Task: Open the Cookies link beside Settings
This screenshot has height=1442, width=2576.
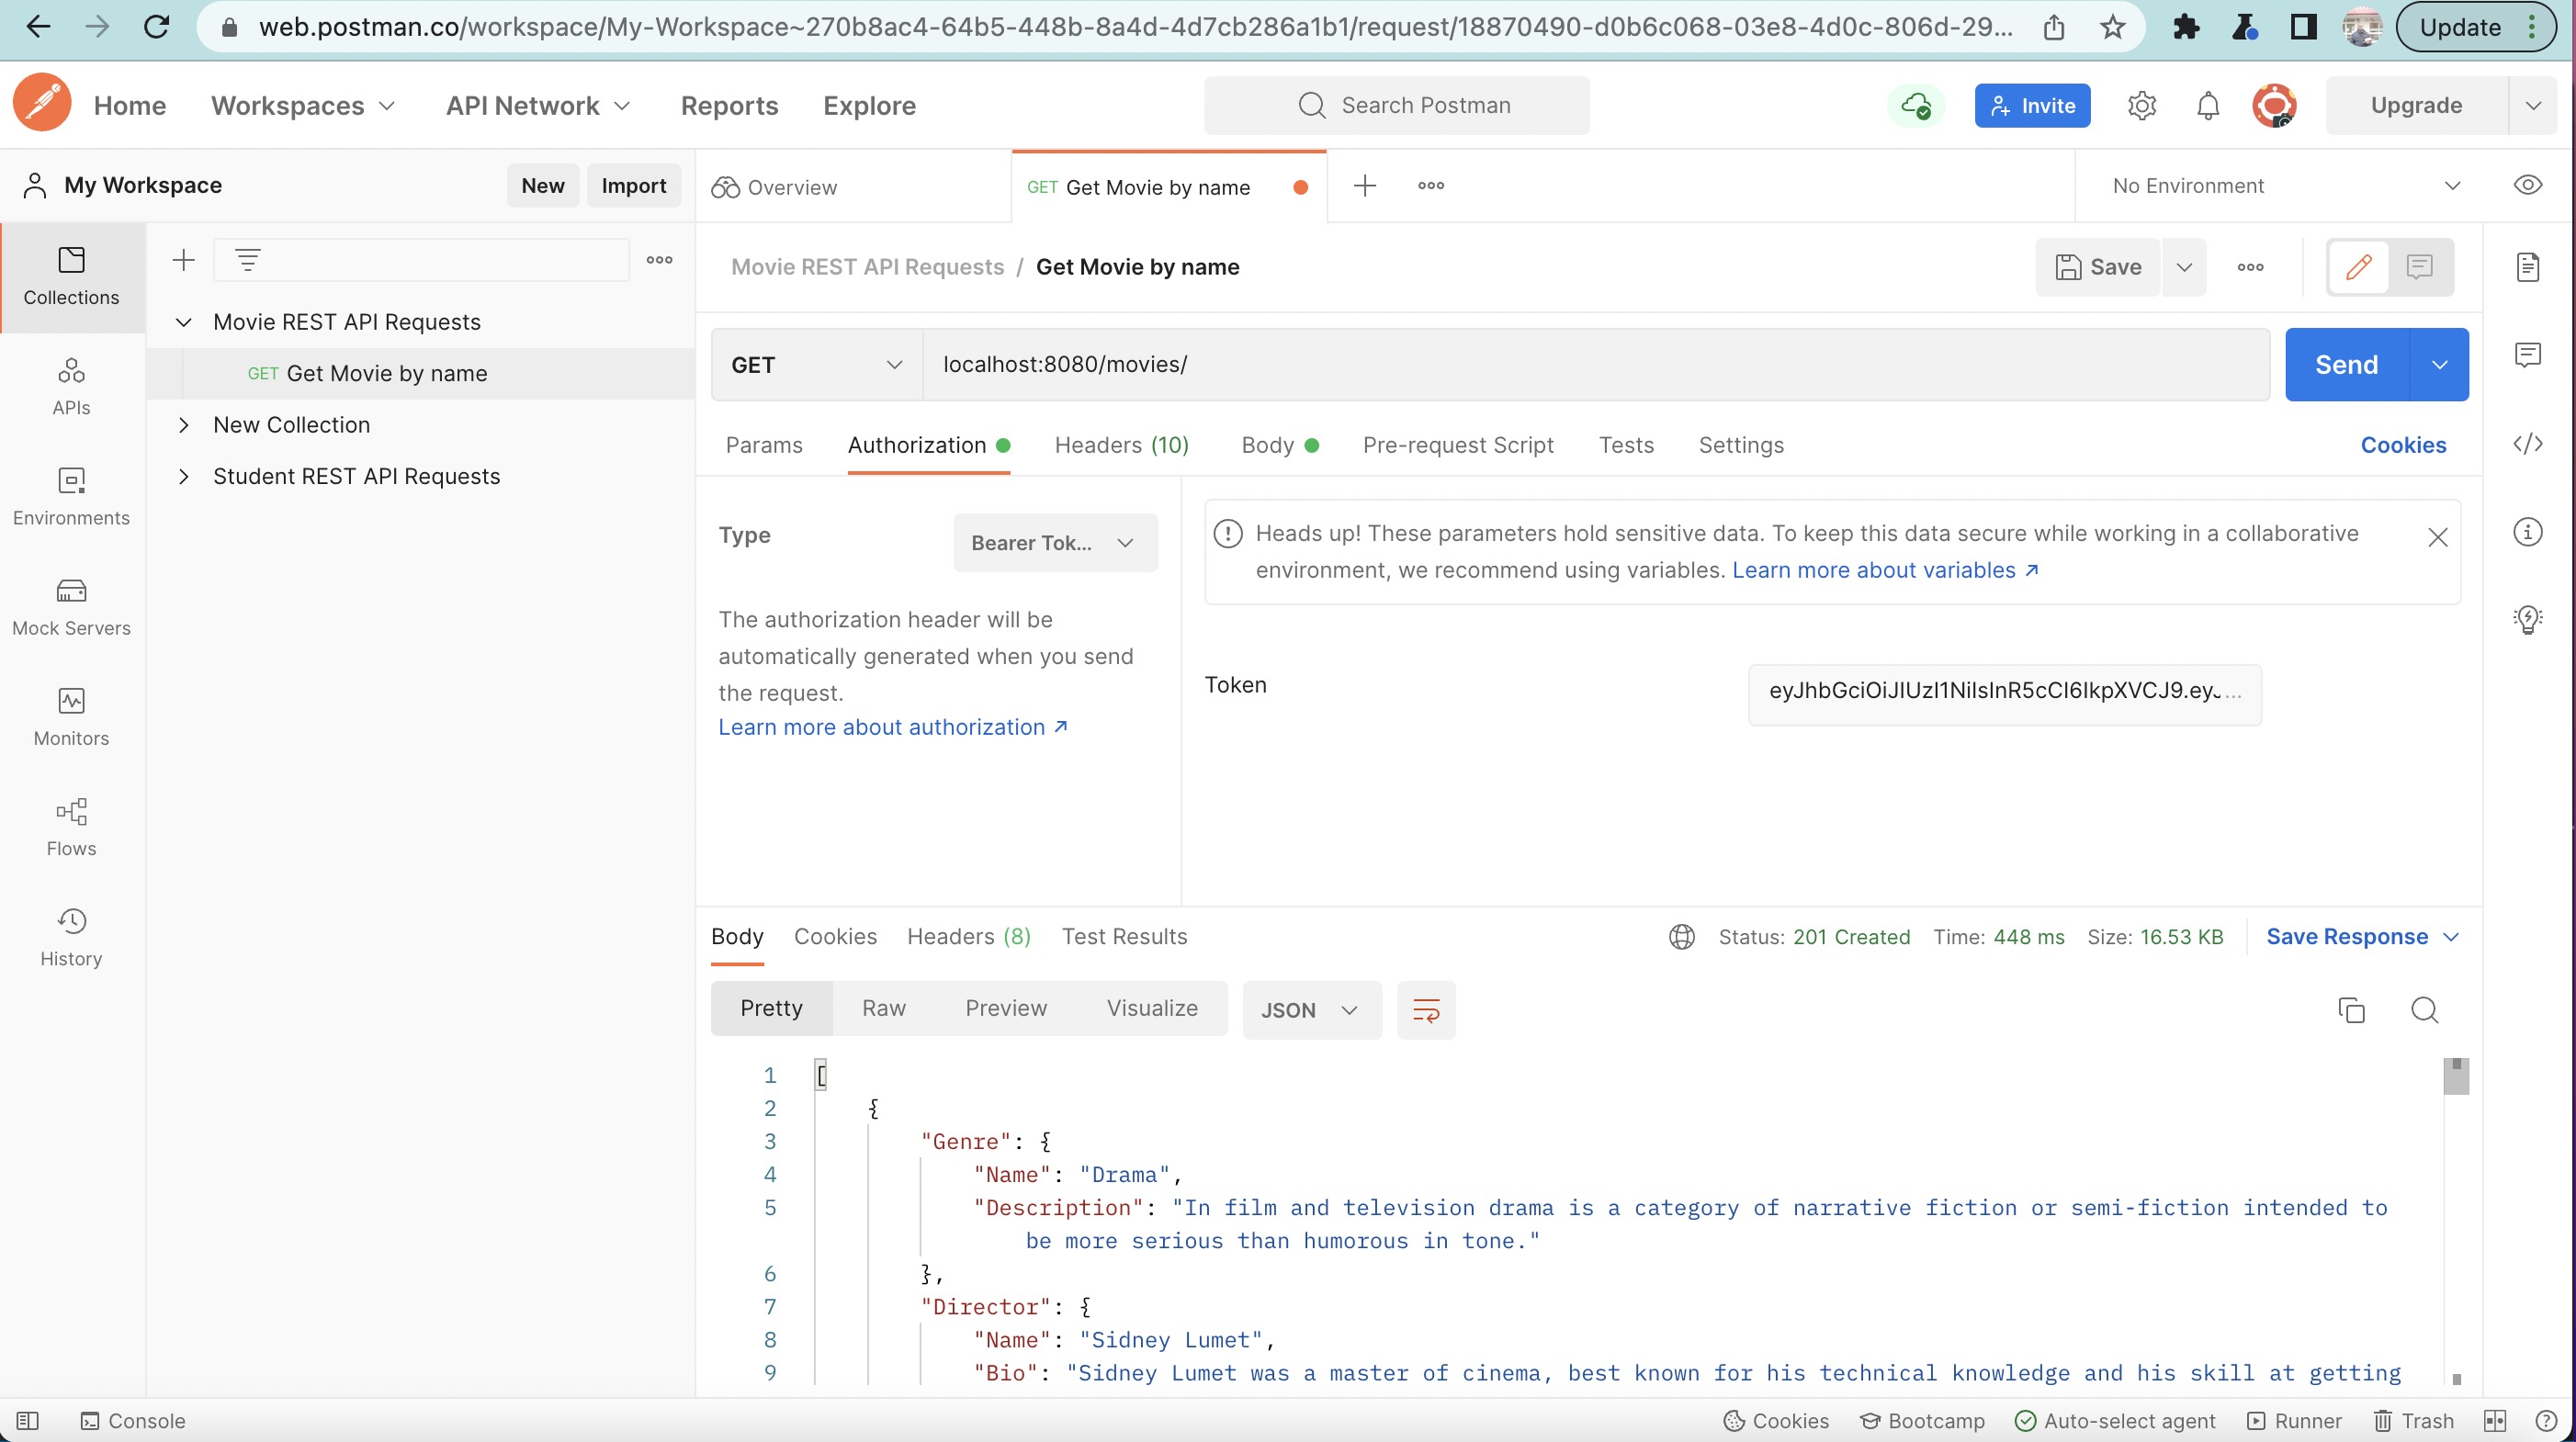Action: (2403, 445)
